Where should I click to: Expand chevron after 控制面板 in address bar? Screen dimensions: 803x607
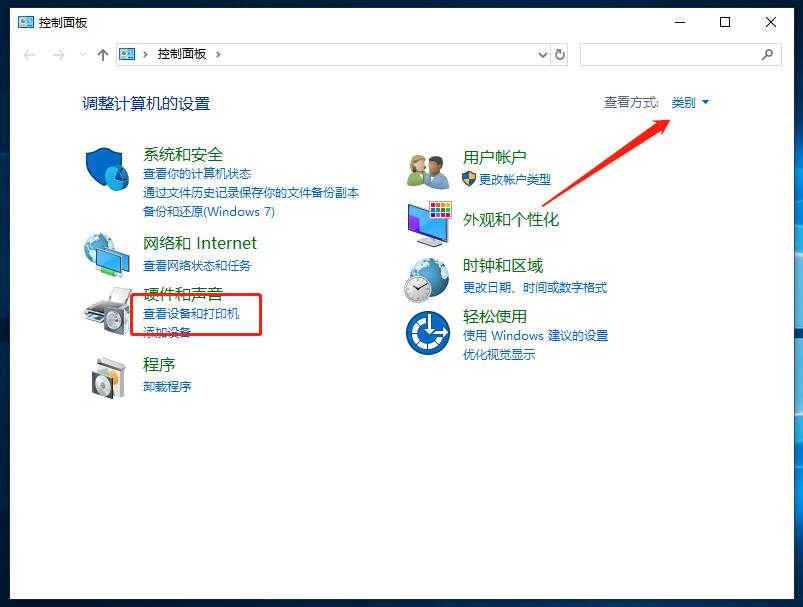(218, 54)
